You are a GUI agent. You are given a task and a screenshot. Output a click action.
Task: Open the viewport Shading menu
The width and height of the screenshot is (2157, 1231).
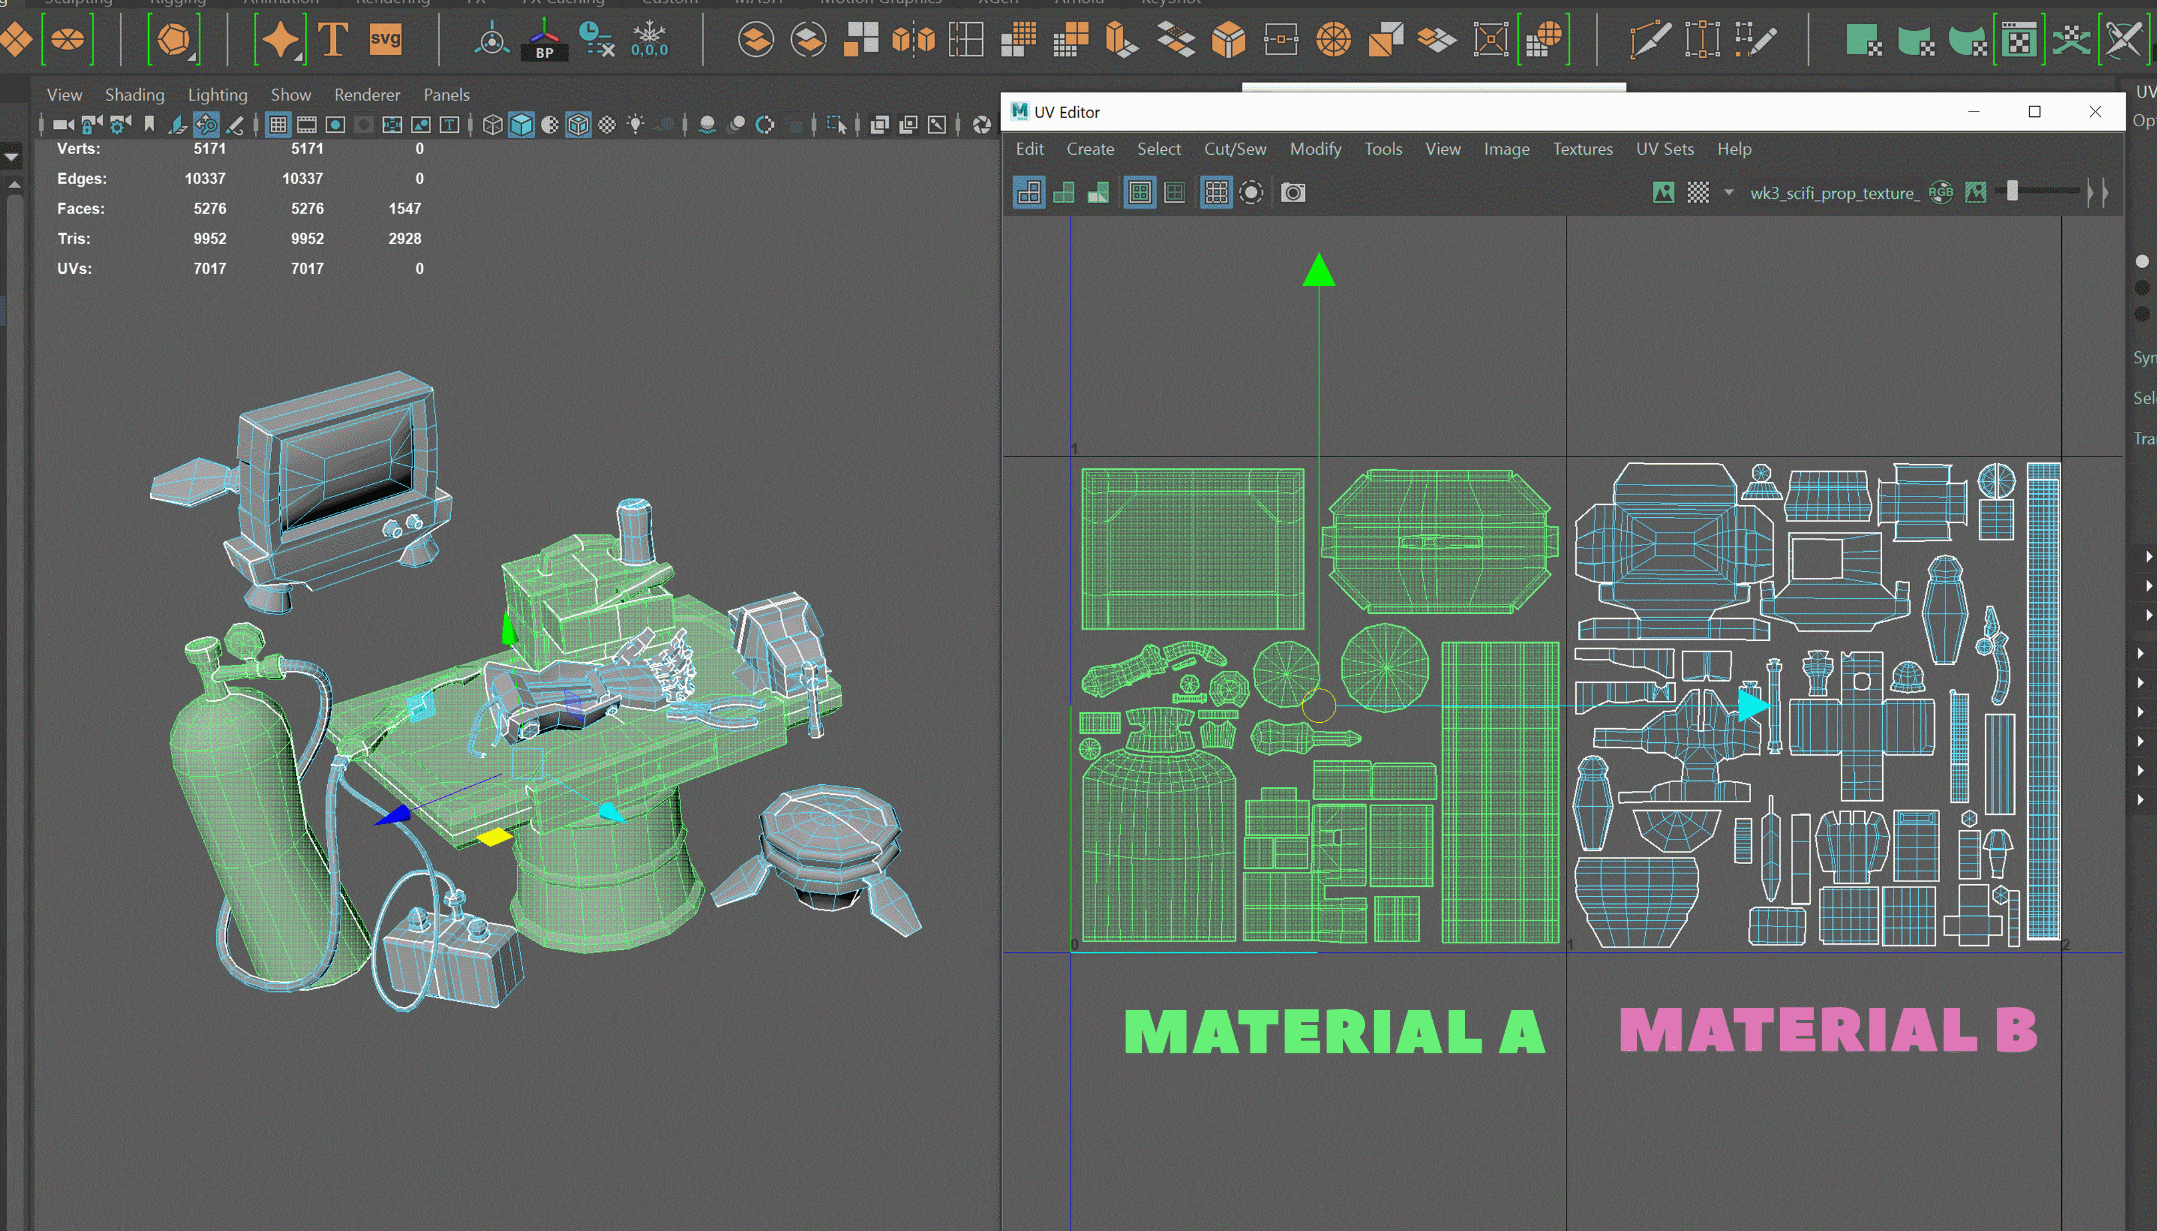coord(134,94)
